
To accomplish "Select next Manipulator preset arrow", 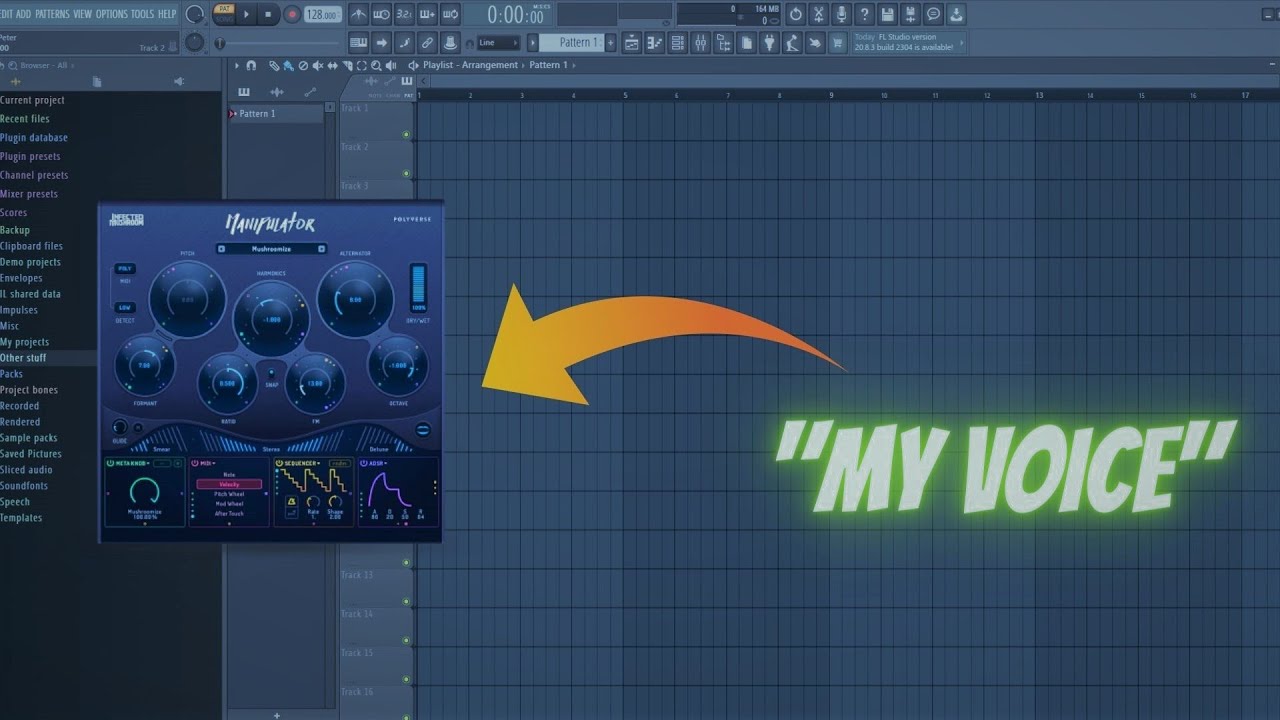I will coord(321,249).
